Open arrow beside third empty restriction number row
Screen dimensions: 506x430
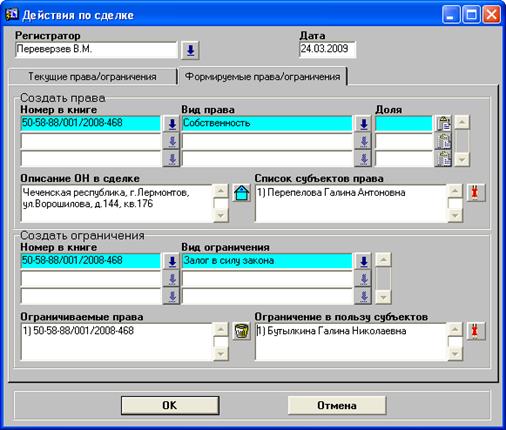tap(172, 296)
